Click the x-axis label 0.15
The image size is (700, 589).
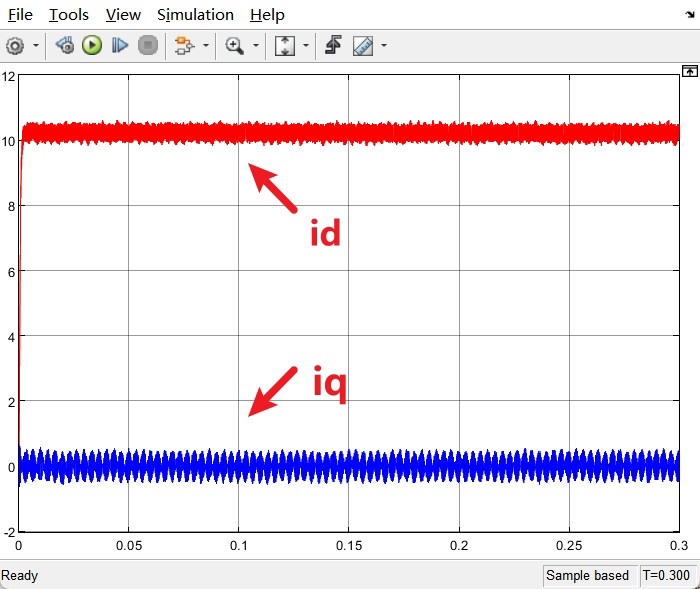pyautogui.click(x=349, y=546)
